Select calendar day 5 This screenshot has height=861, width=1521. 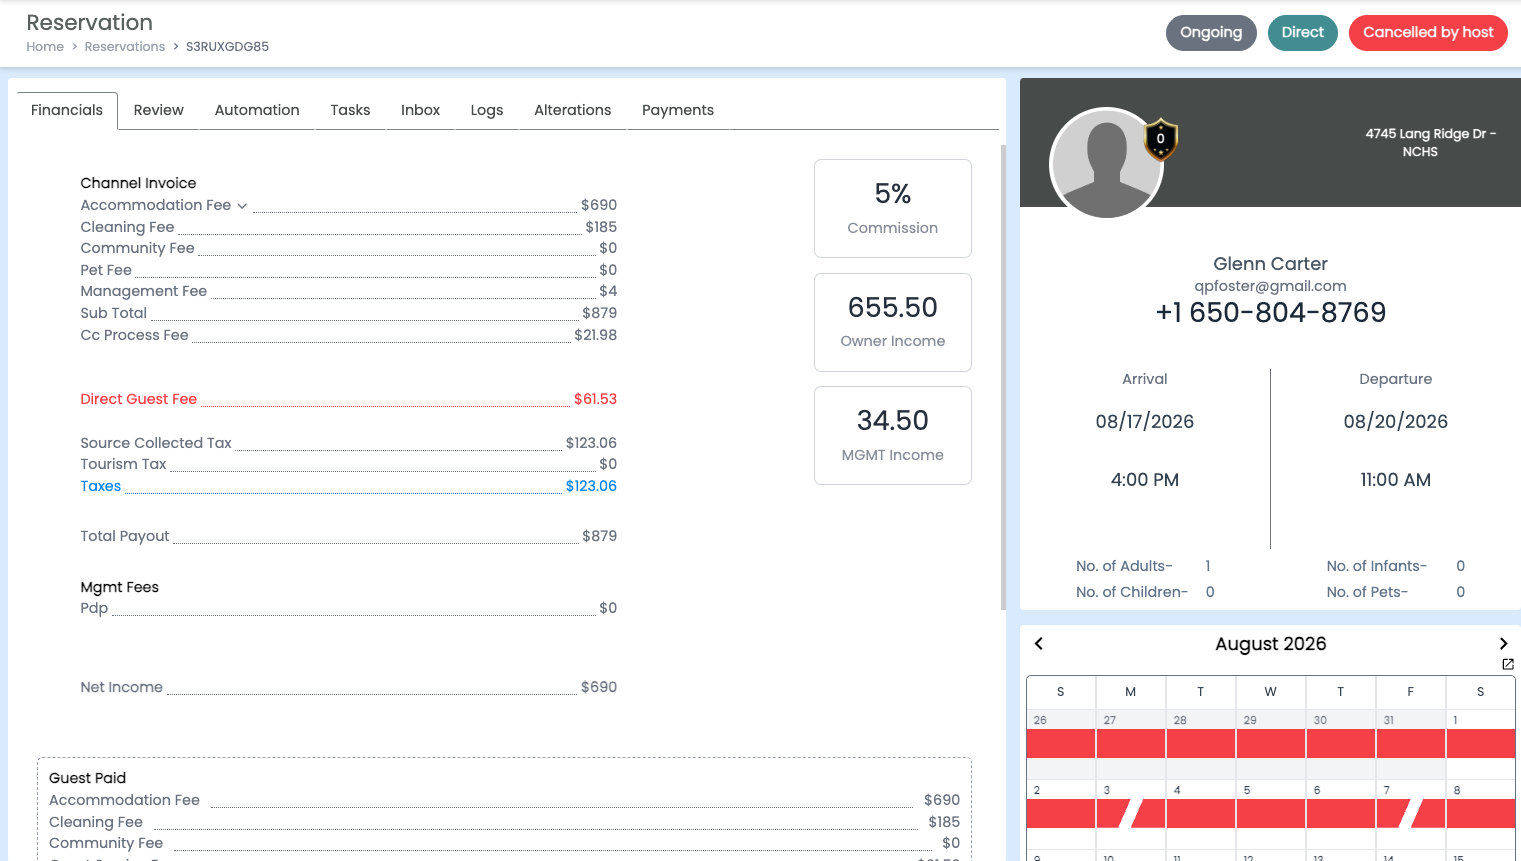[x=1271, y=812]
